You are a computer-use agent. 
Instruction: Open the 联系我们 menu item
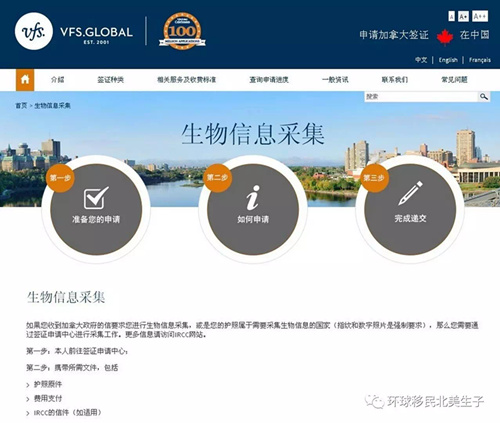click(x=395, y=80)
